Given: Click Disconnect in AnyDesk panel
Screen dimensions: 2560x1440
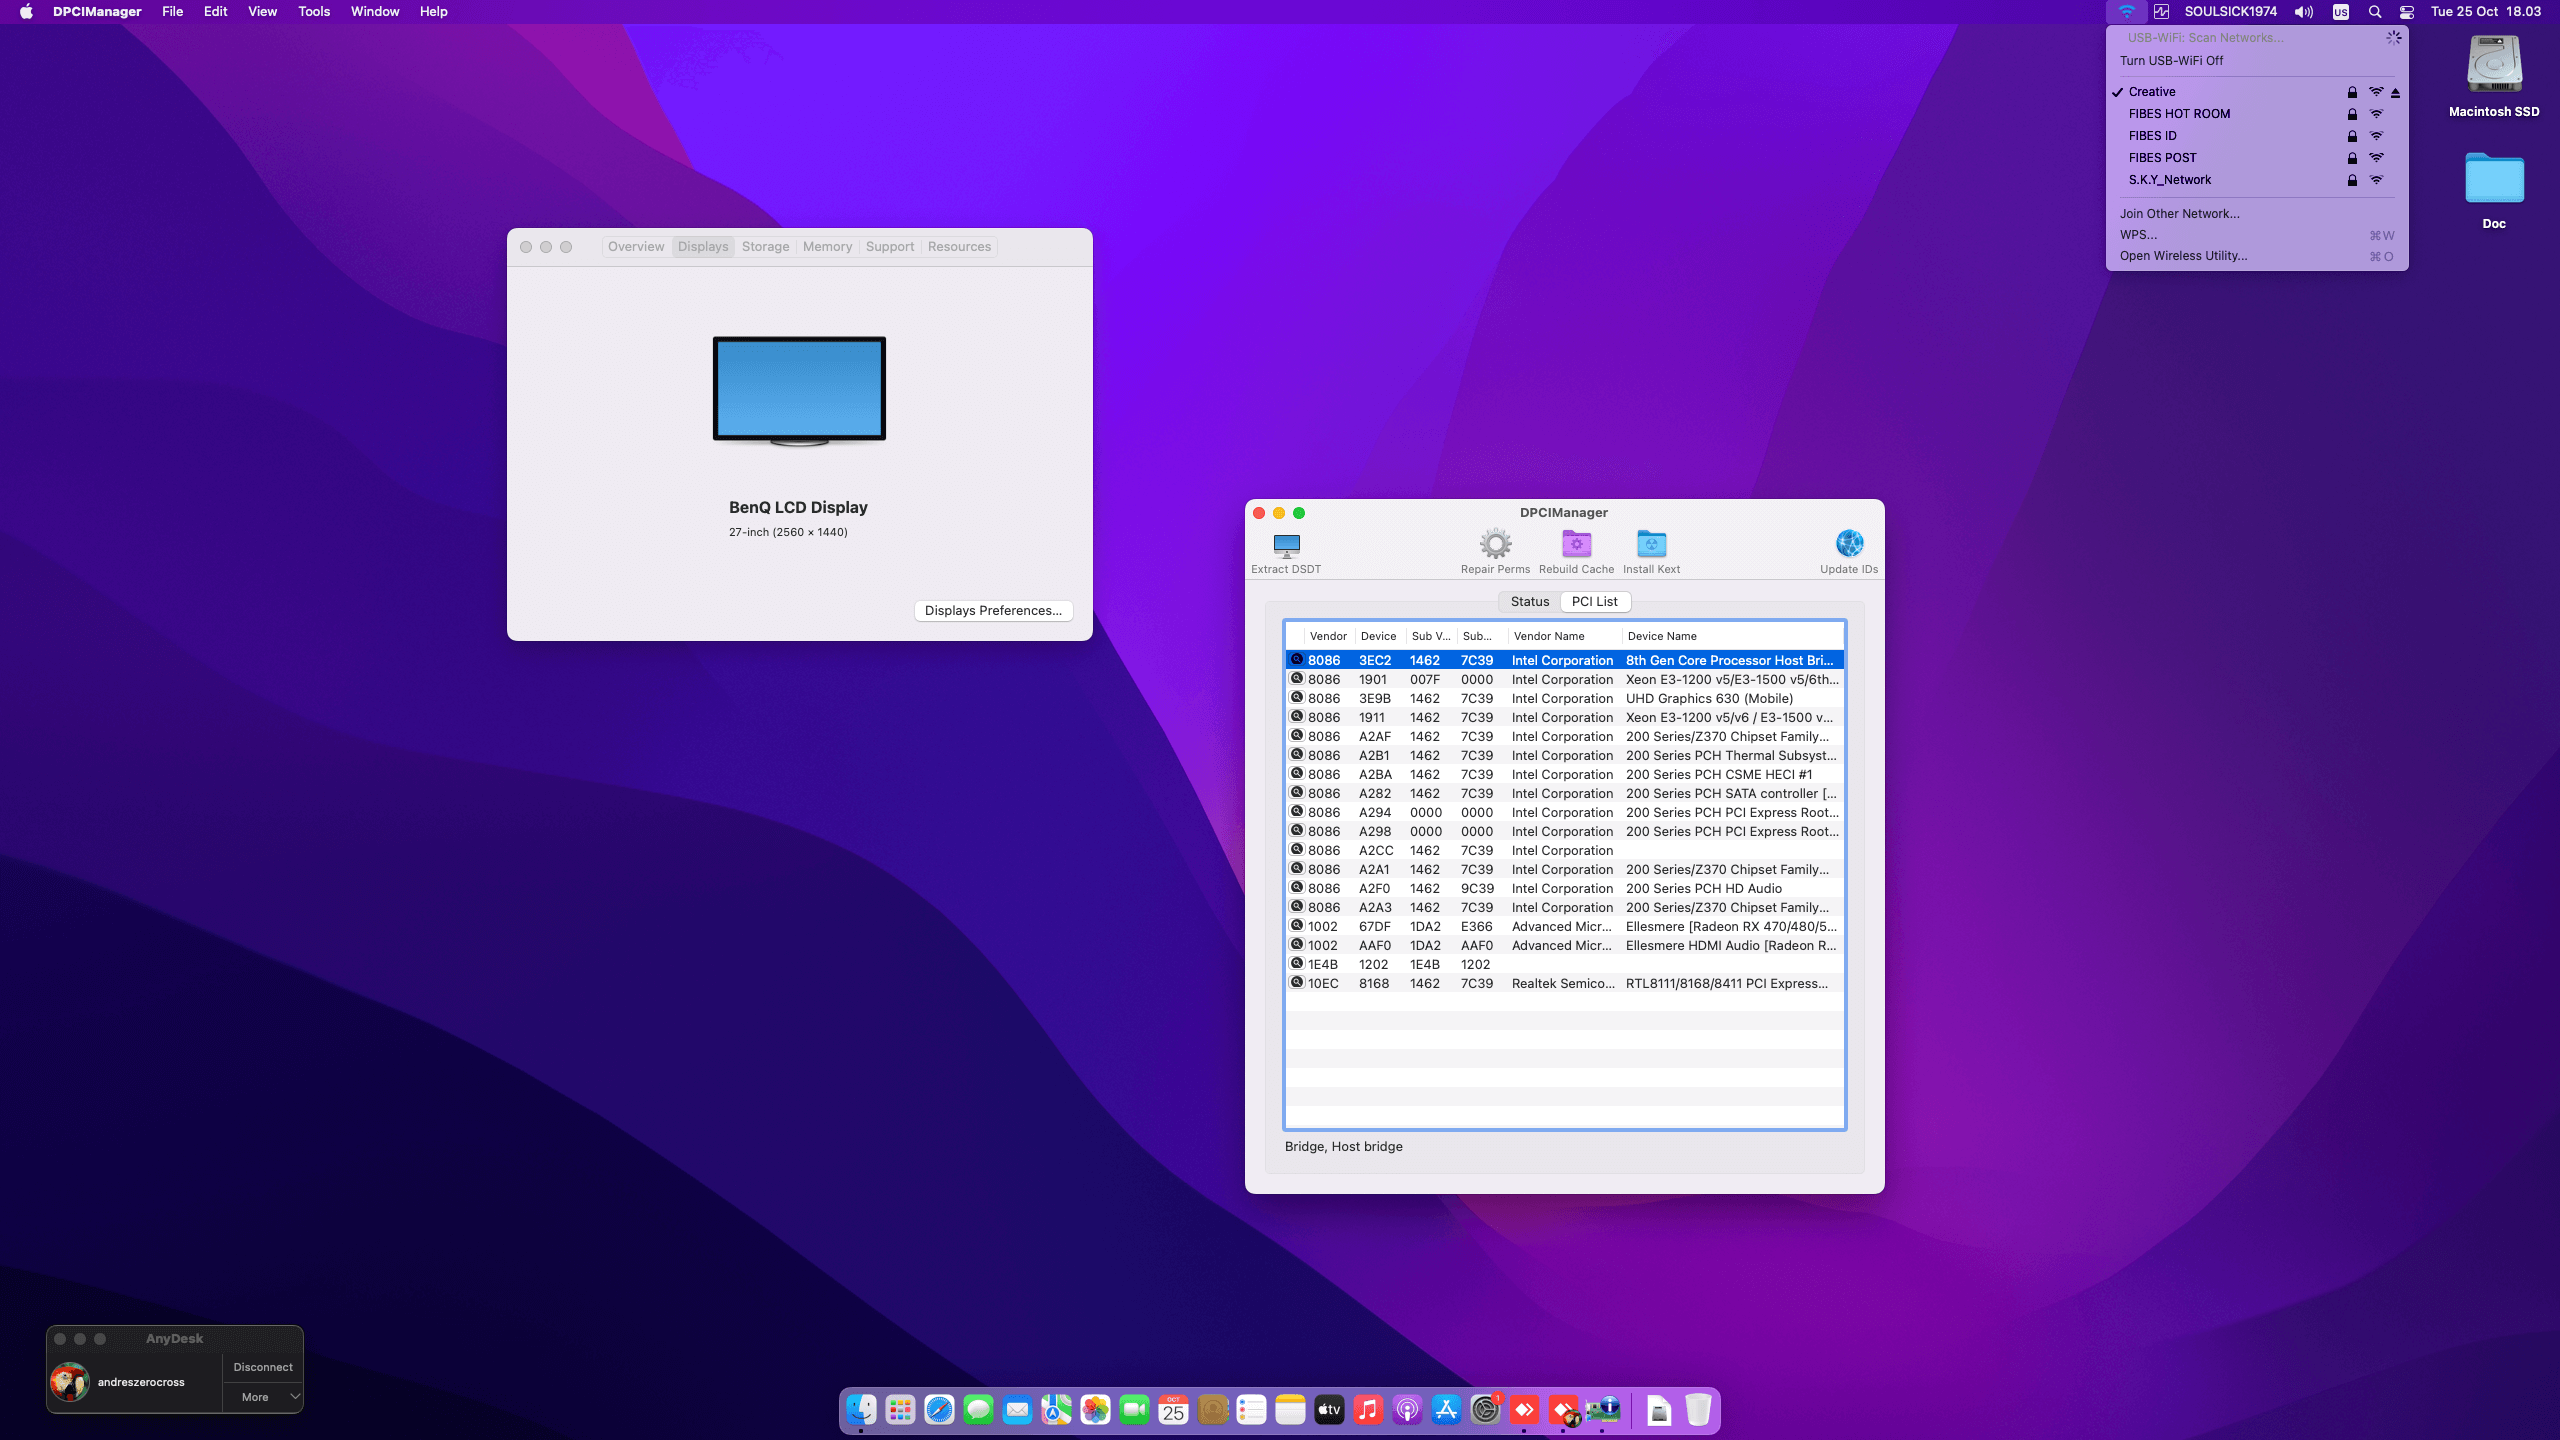Looking at the screenshot, I should point(263,1367).
